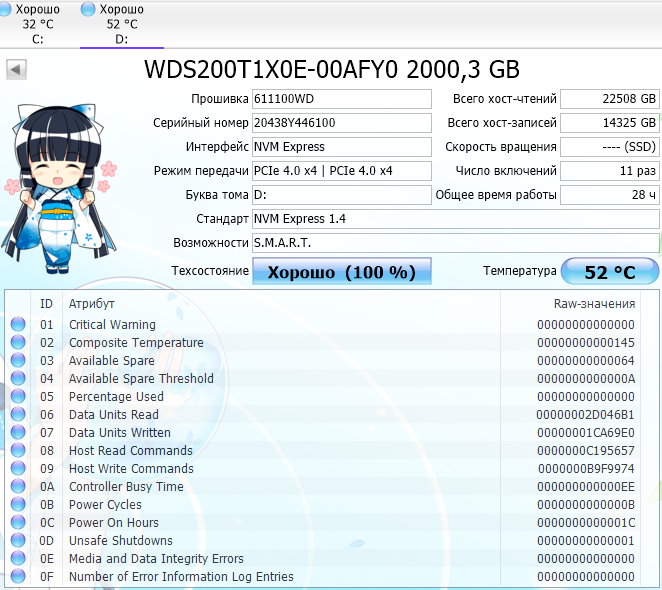This screenshot has height=590, width=662.
Task: Click the status icon for Media and Data Integrity Errors
Action: [x=18, y=558]
